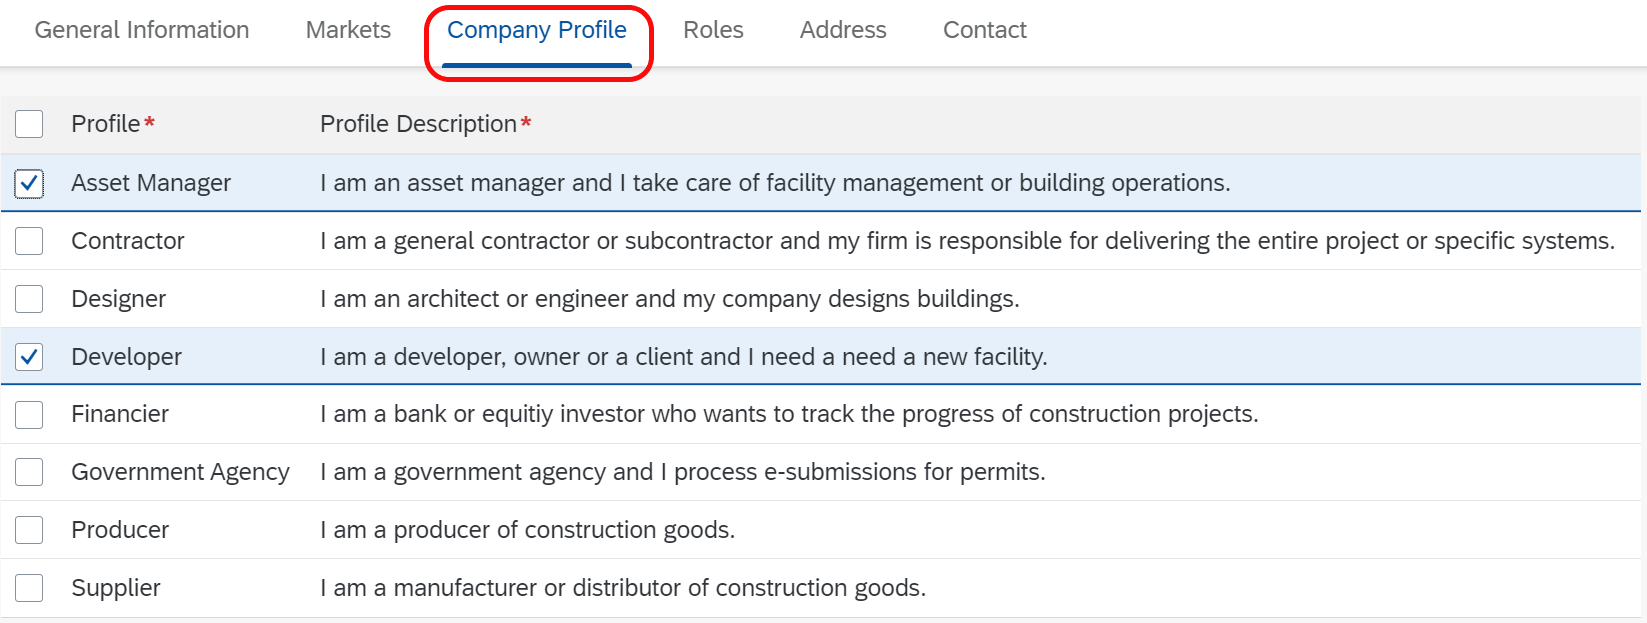Switch to the Contact tab
Screen dimensions: 1647x623
click(985, 30)
